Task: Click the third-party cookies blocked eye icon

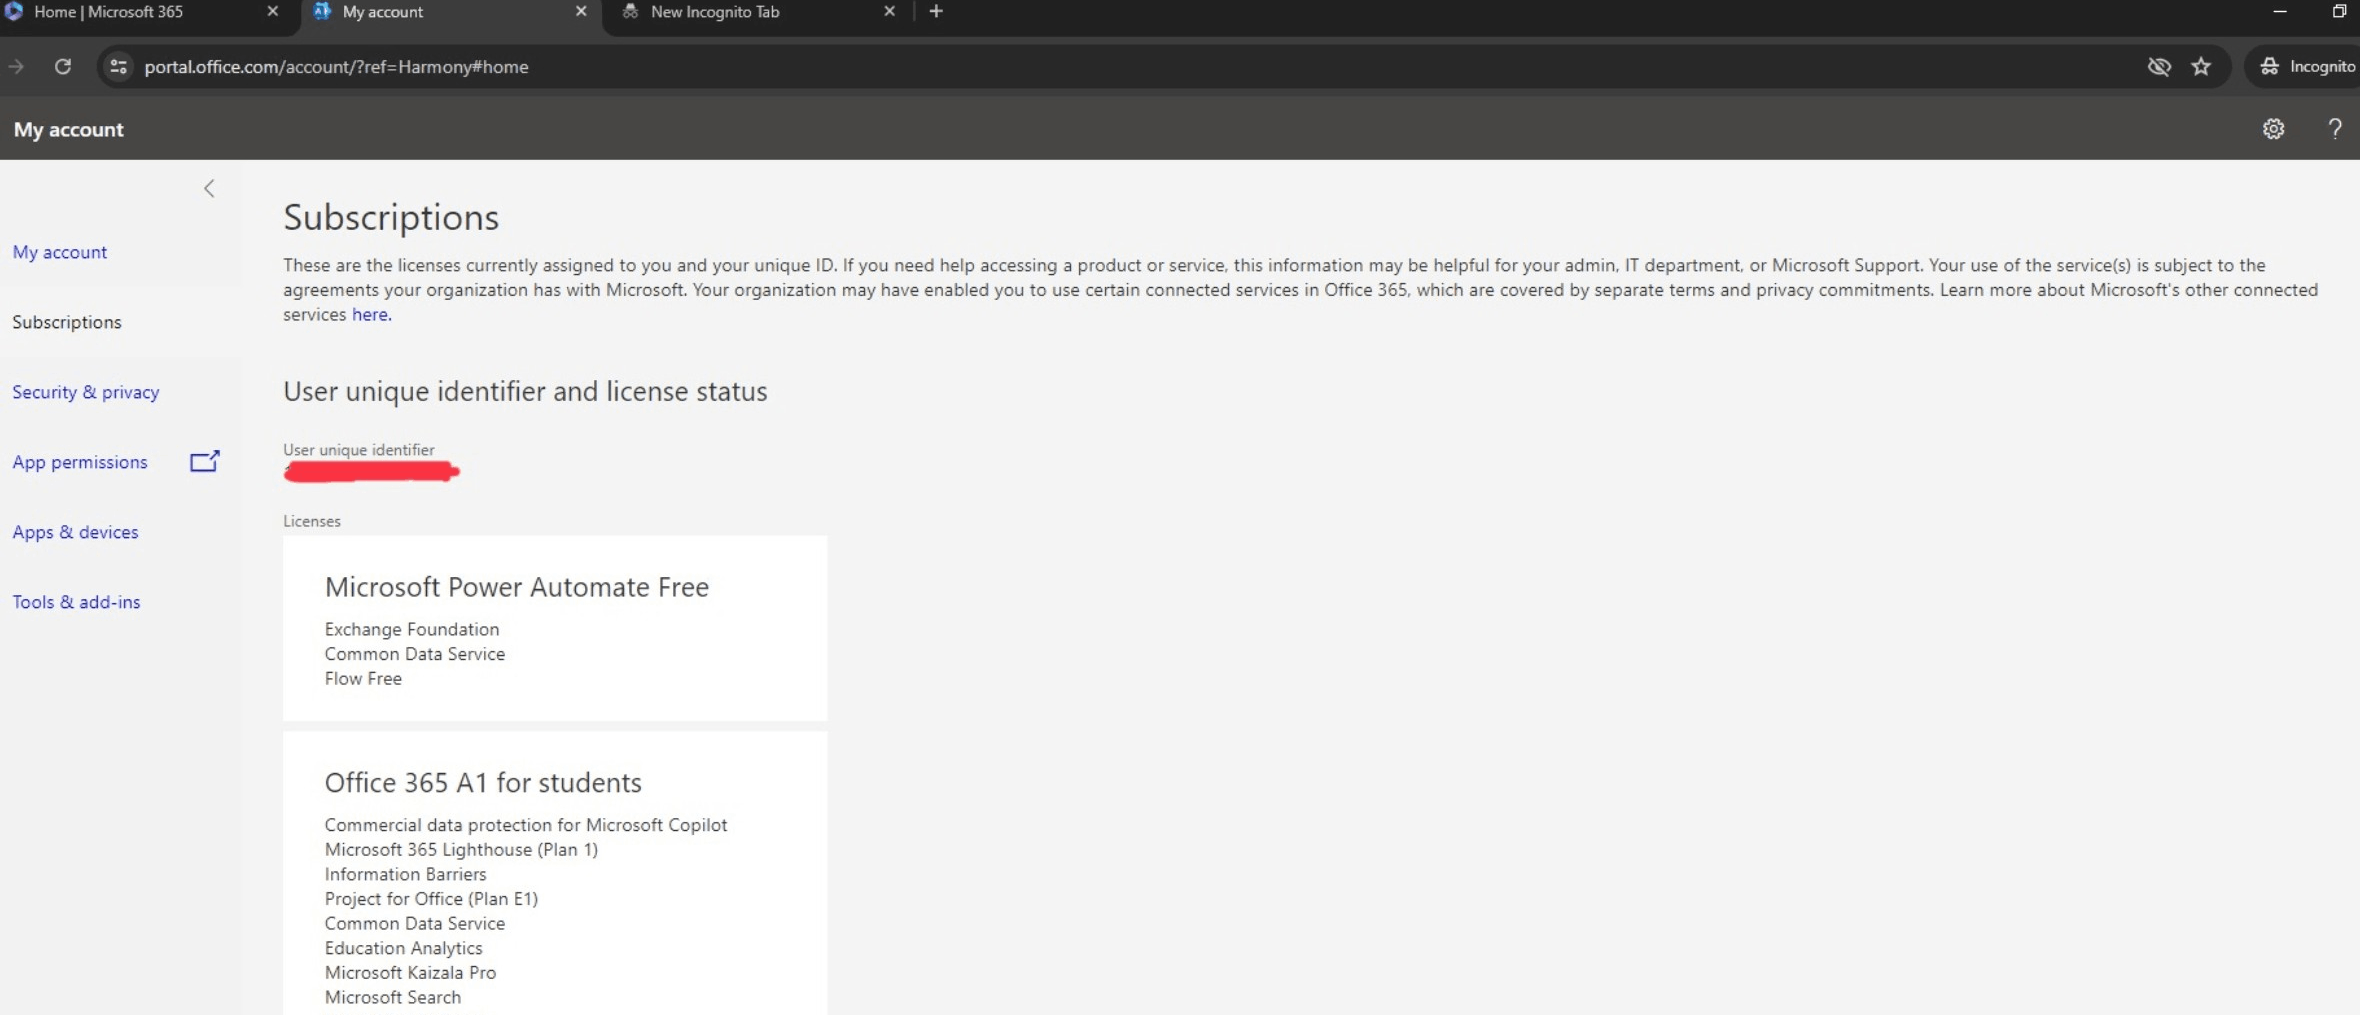Action: tap(2159, 66)
